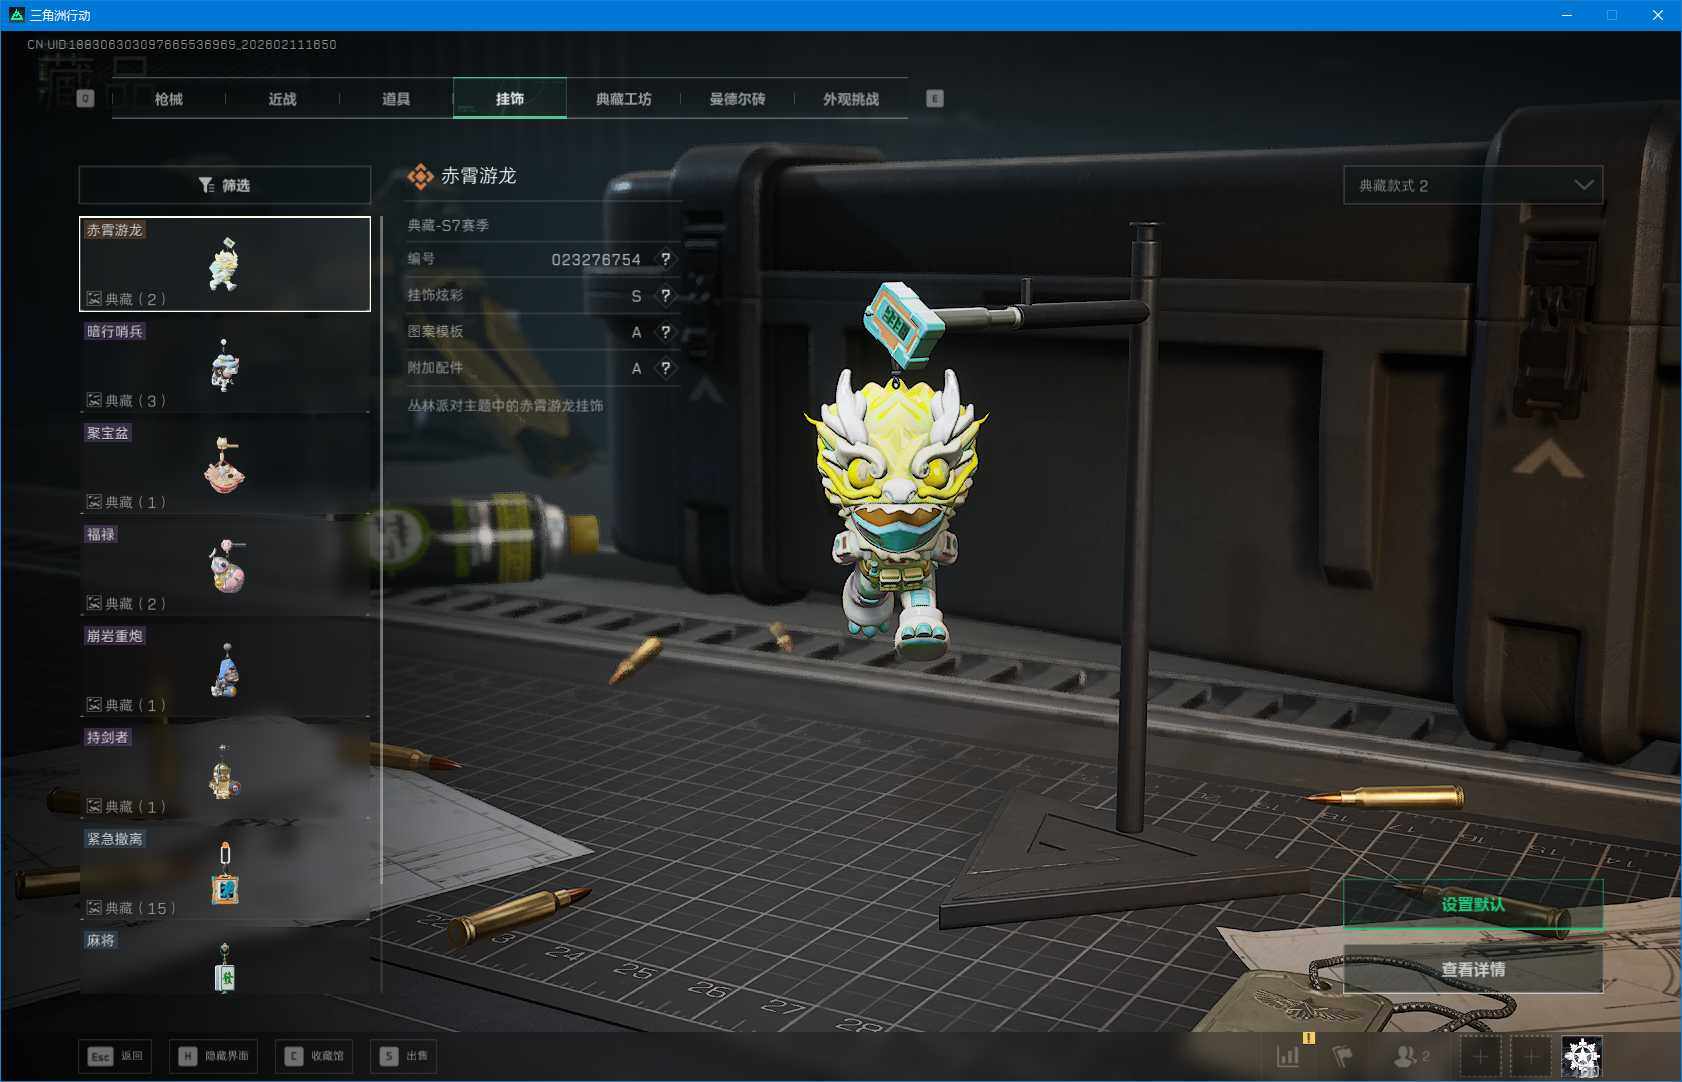Click the 典藏 image icon on 赤霄游龙 card
This screenshot has width=1682, height=1082.
coord(94,299)
